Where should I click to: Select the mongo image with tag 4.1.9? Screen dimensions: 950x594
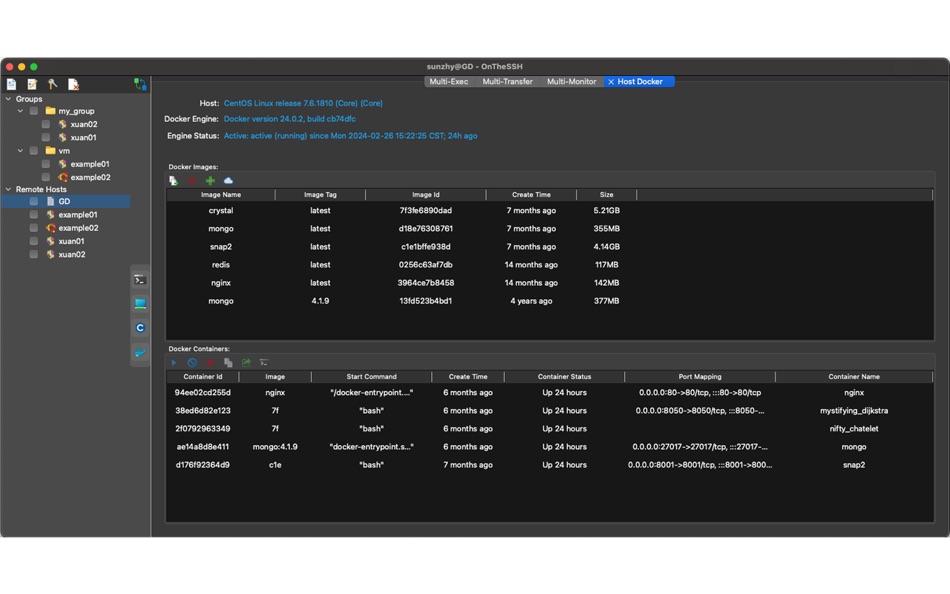[550, 301]
